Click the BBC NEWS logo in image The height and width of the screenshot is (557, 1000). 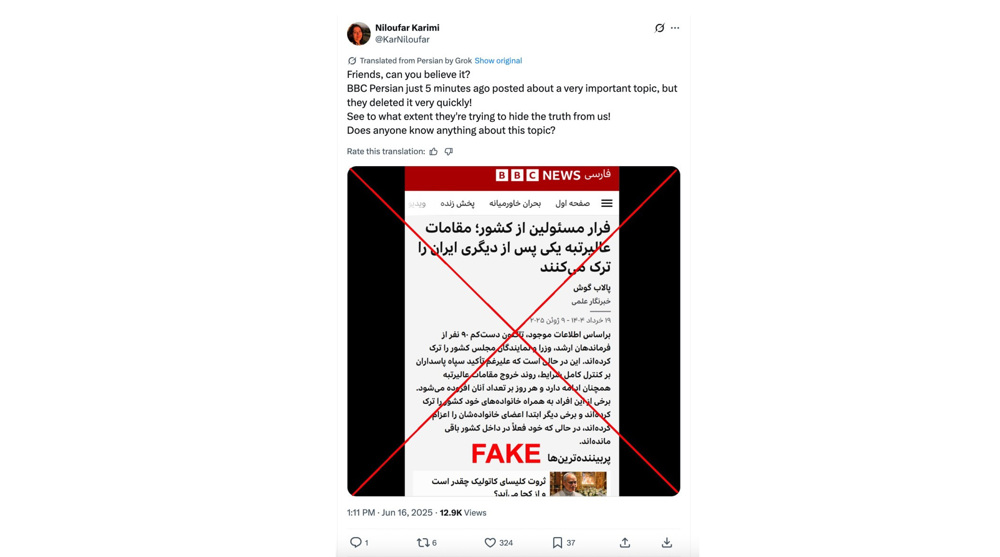tap(538, 175)
